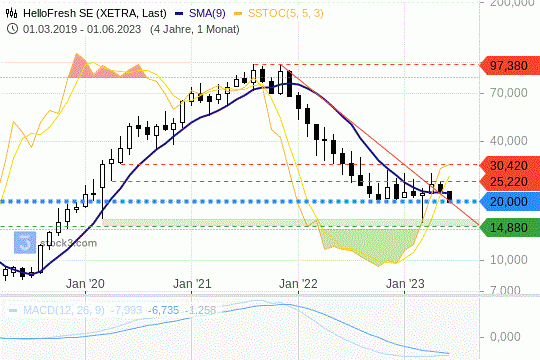Select the SMA(9) legend label
540x360 pixels.
(207, 13)
